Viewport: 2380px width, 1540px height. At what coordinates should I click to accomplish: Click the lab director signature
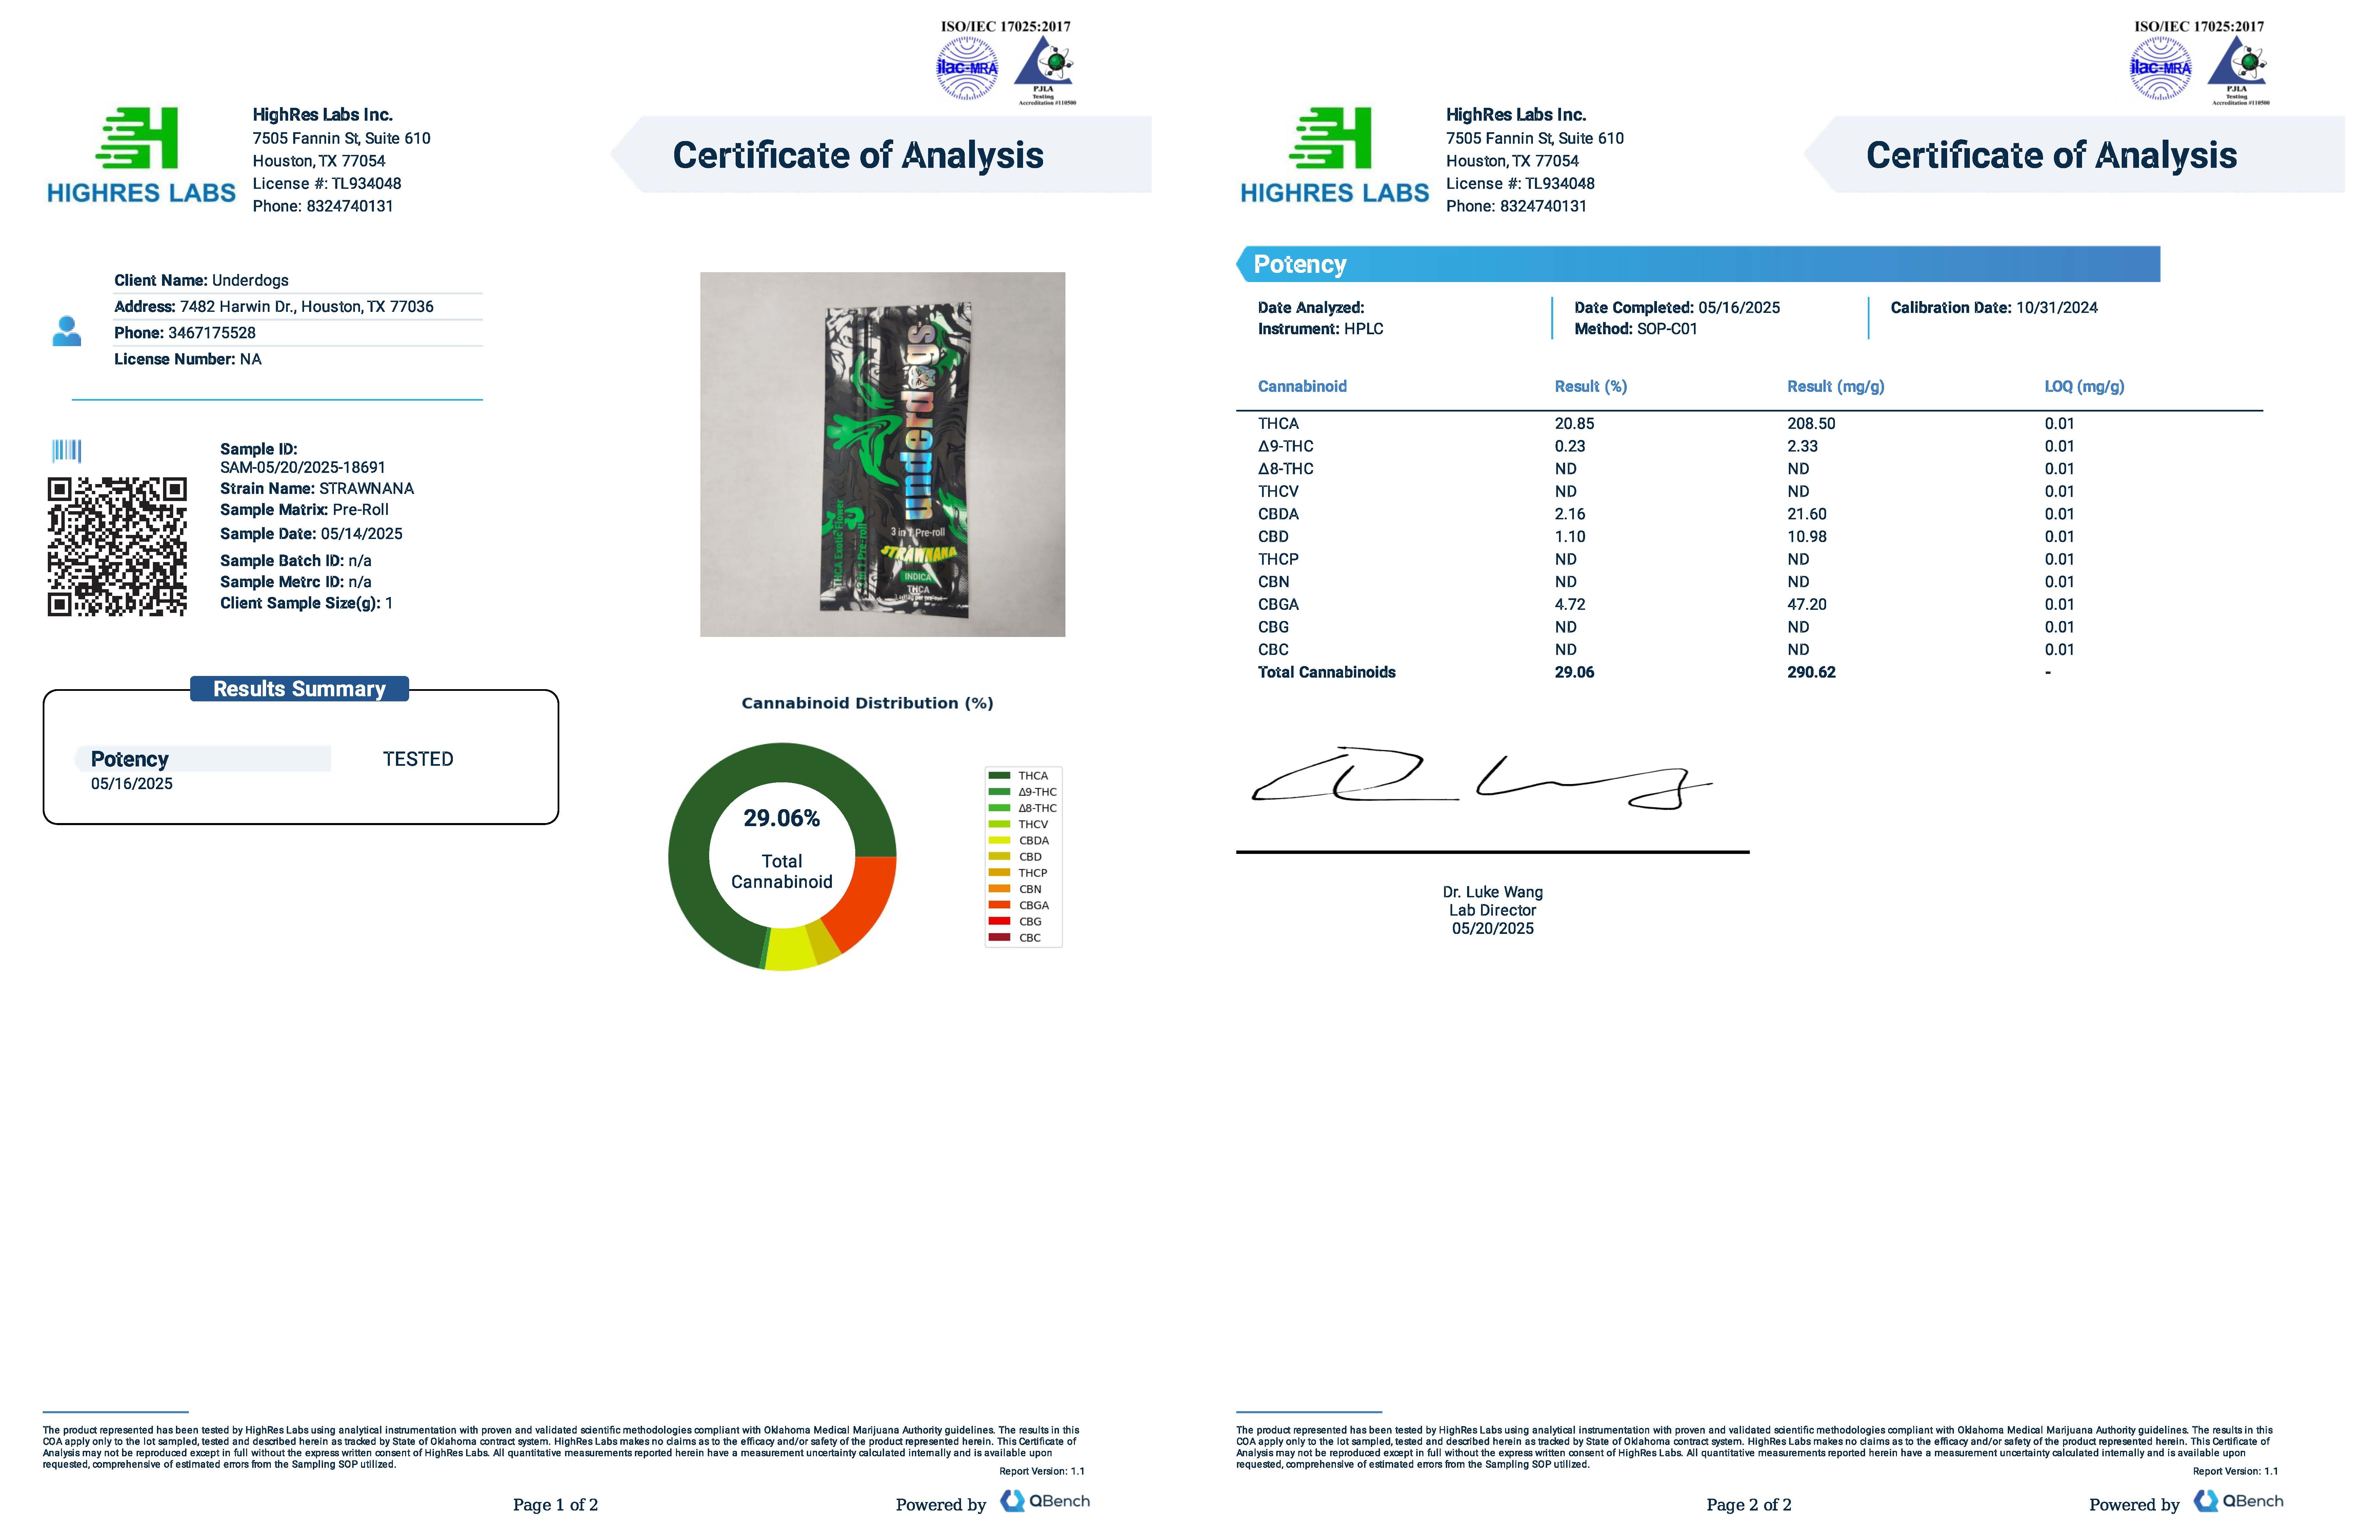click(x=1482, y=778)
